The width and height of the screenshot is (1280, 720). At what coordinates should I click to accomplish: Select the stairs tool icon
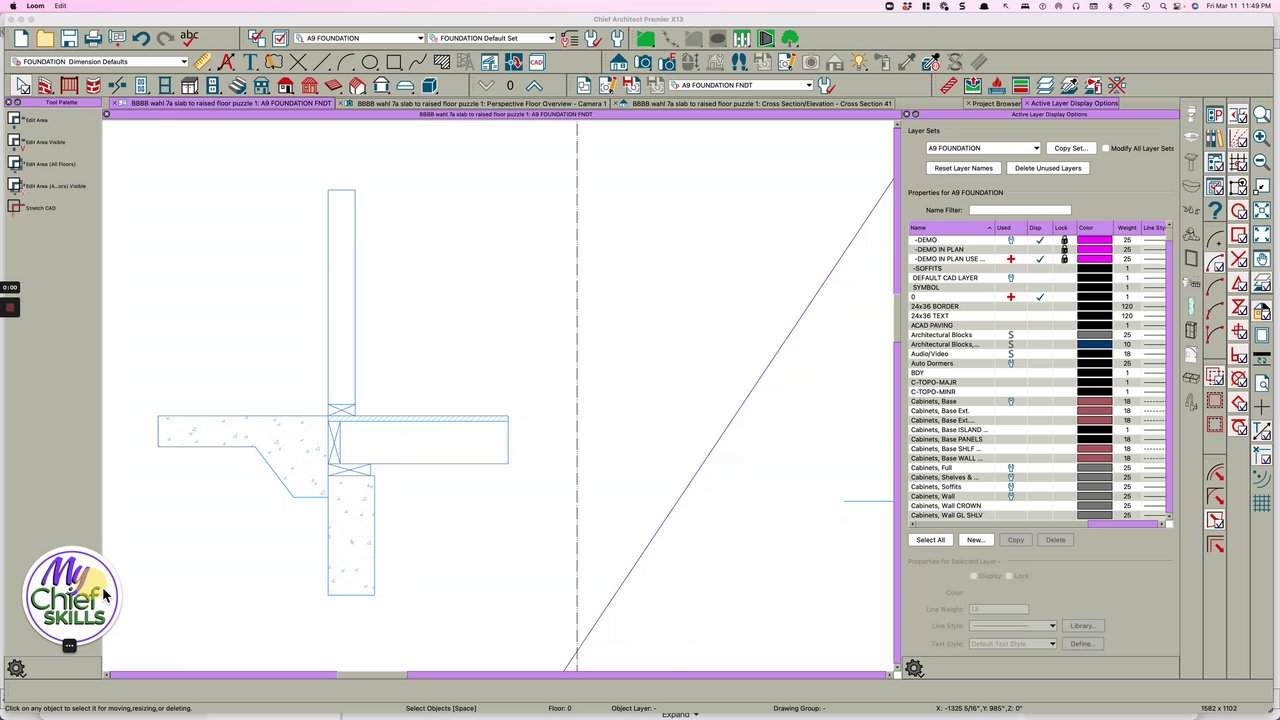(x=237, y=85)
